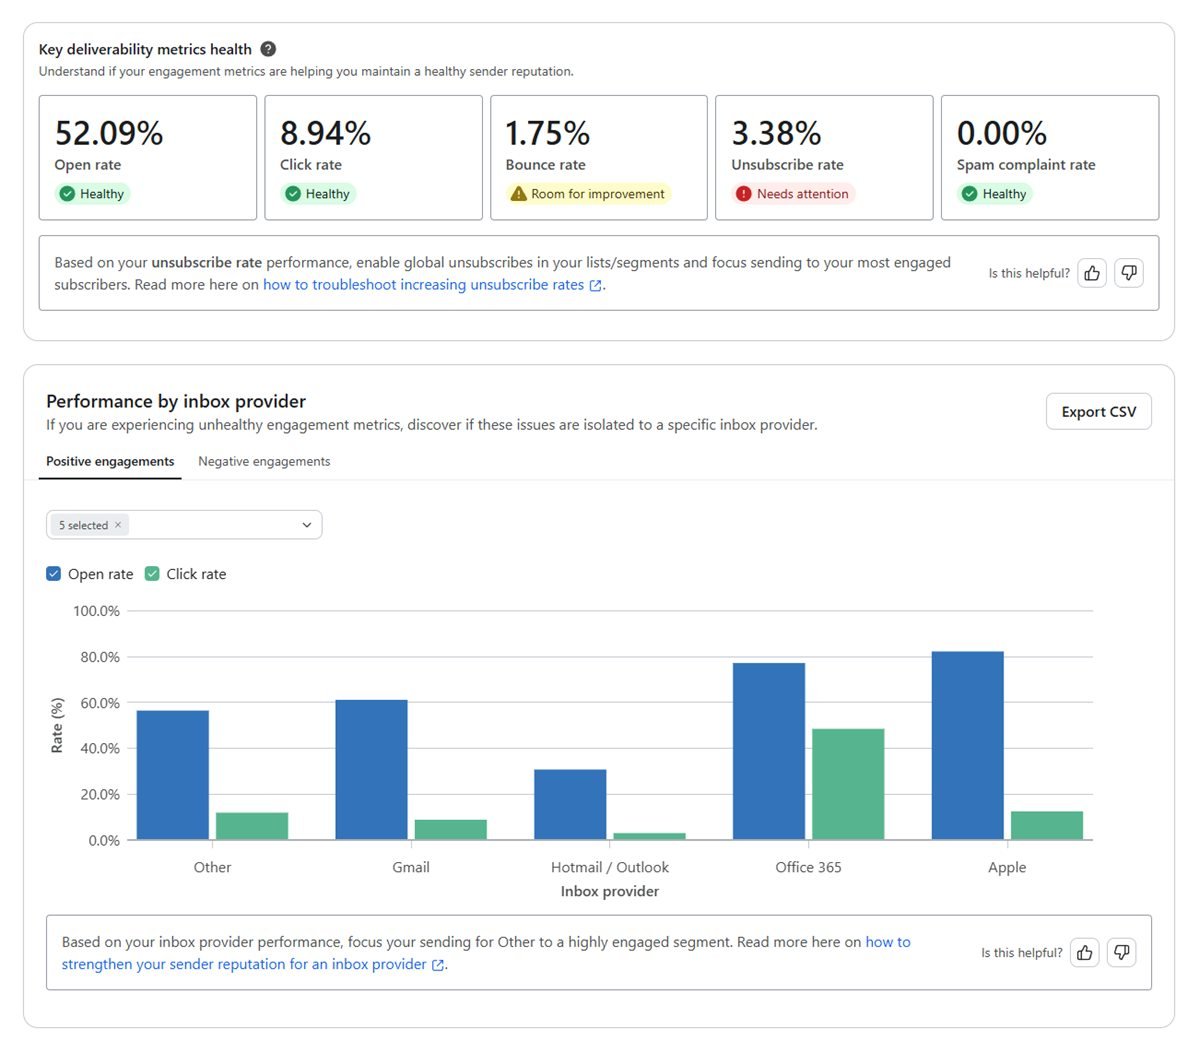Click the help question mark beside metrics health

[268, 49]
